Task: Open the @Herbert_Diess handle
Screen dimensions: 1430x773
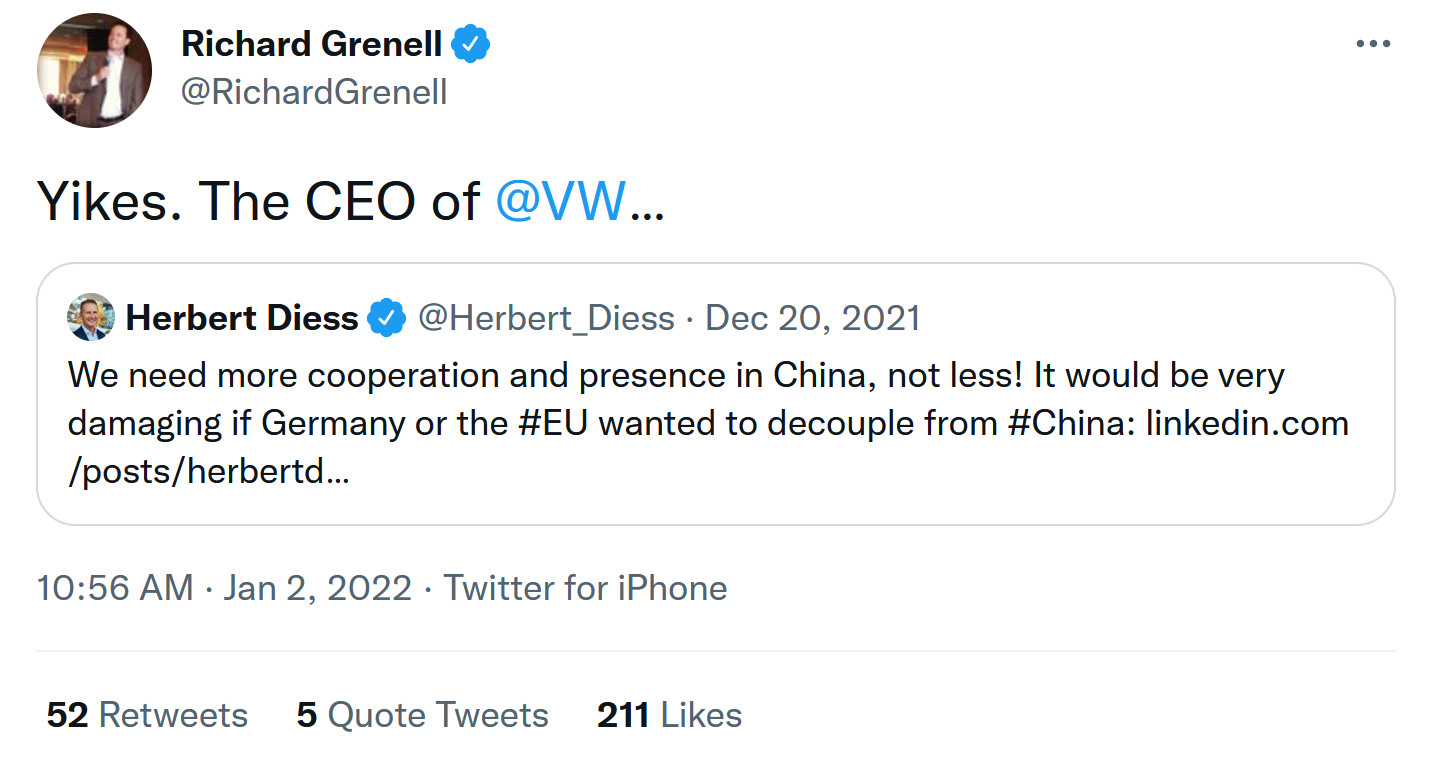Action: (x=545, y=318)
